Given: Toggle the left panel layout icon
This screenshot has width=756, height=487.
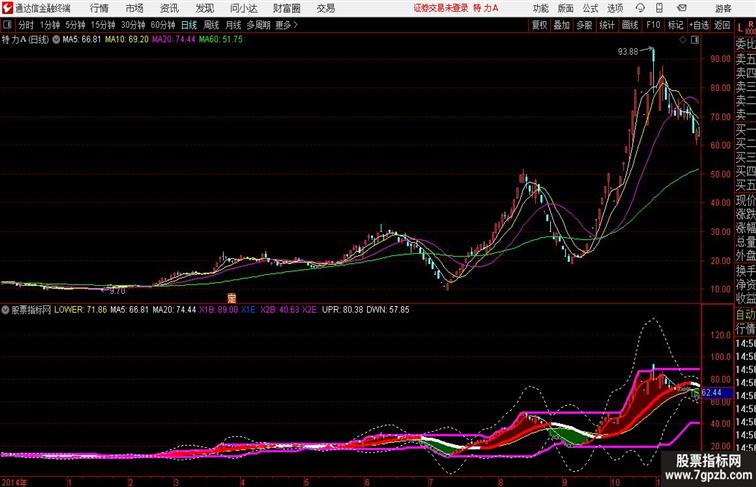Looking at the screenshot, I should (7, 25).
